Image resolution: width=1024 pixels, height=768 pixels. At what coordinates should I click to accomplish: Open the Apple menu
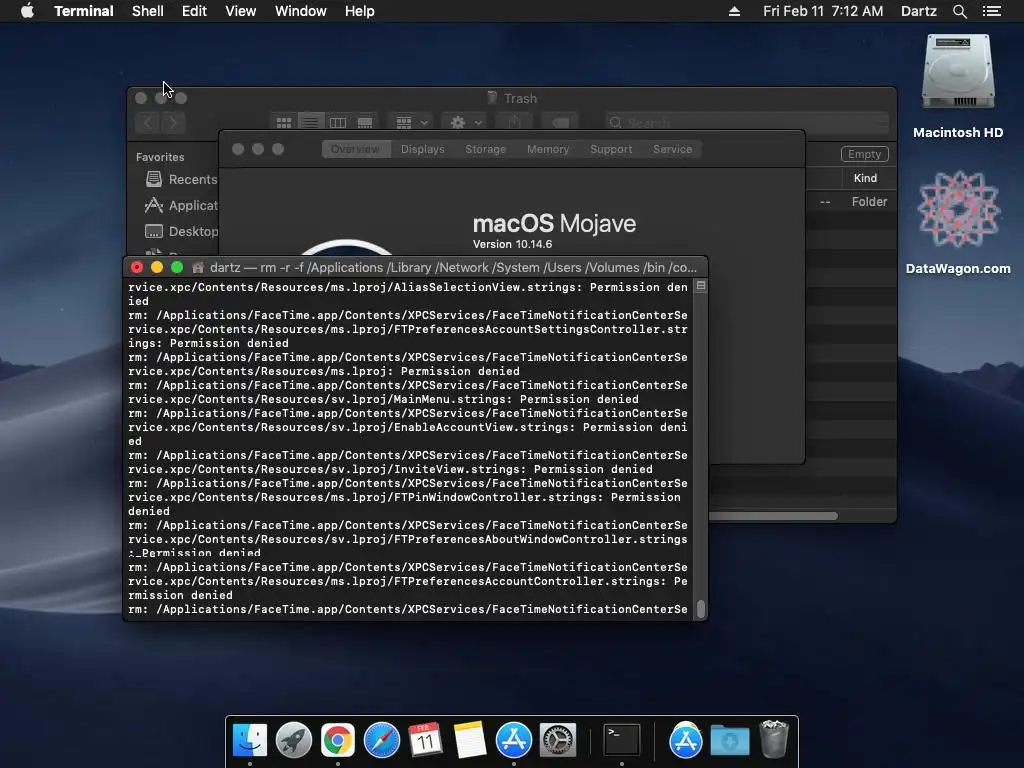(27, 11)
